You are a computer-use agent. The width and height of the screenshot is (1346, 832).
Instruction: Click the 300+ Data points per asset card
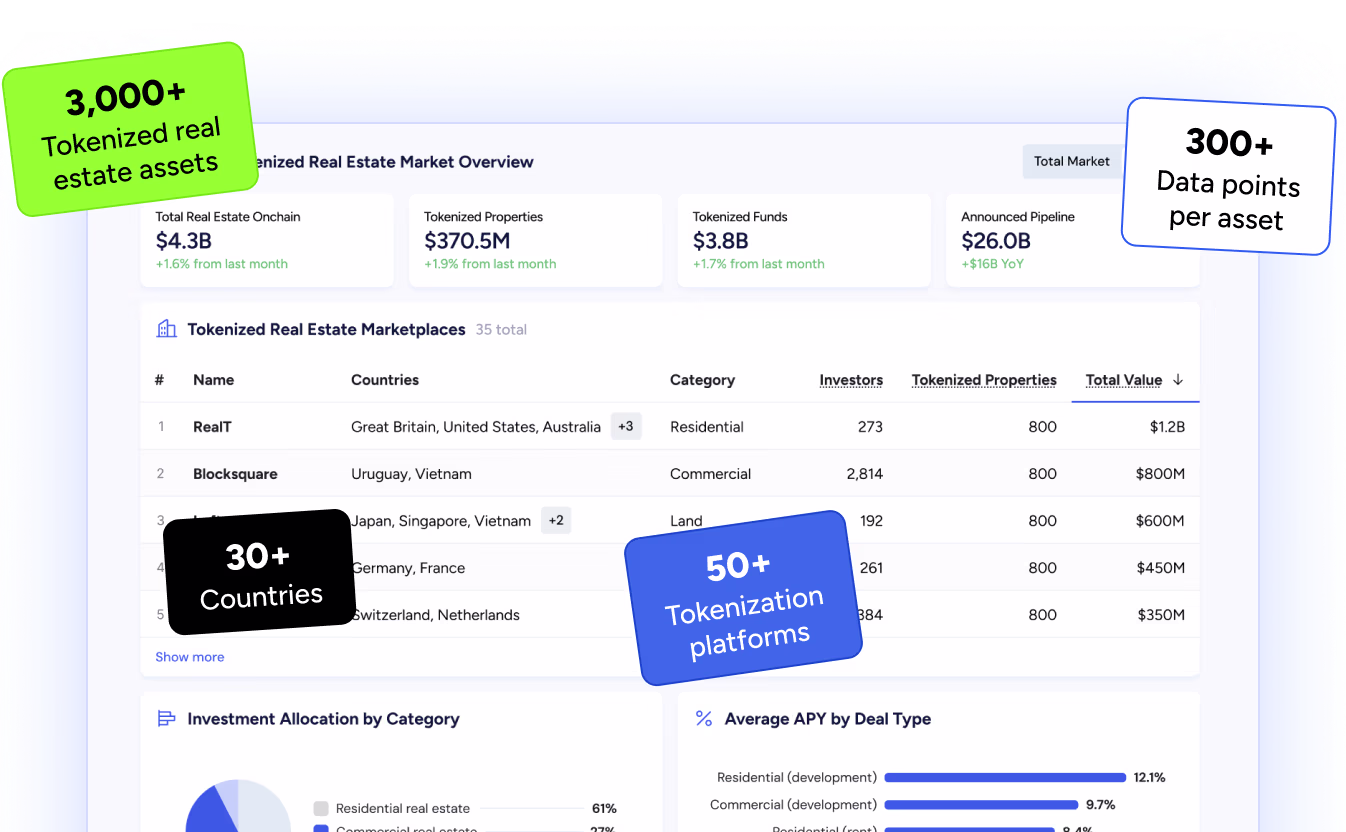pos(1228,175)
